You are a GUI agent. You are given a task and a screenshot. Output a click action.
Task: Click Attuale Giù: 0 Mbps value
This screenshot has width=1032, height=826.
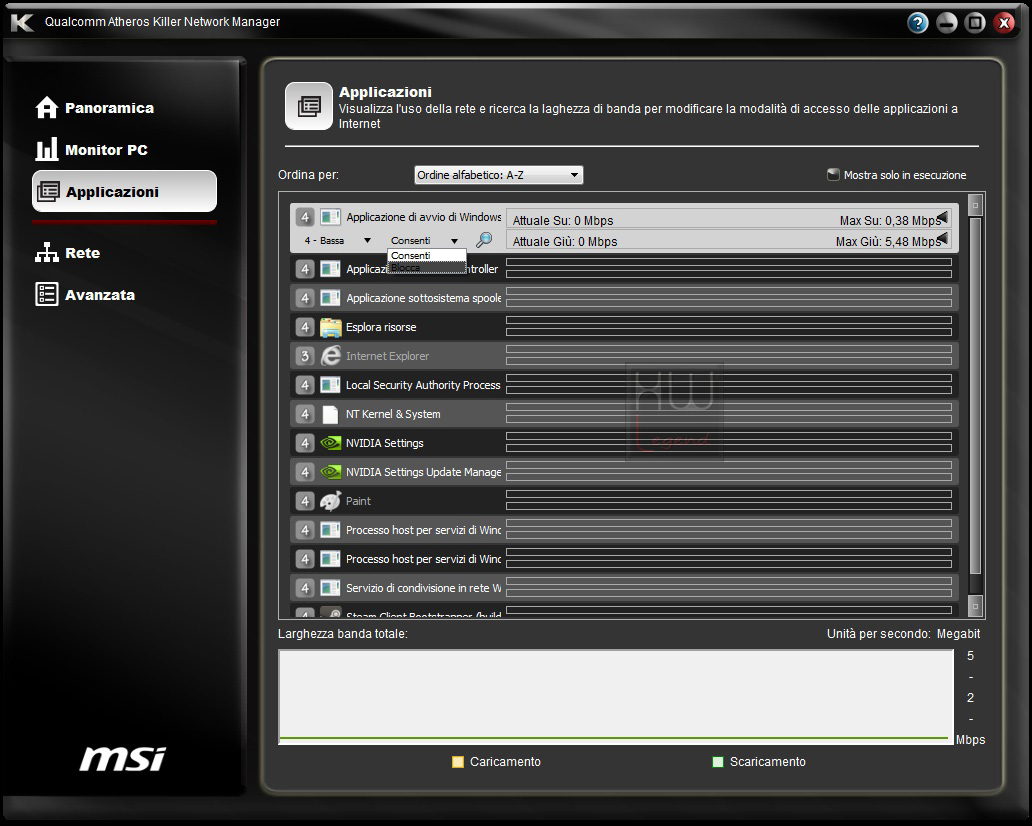click(565, 242)
